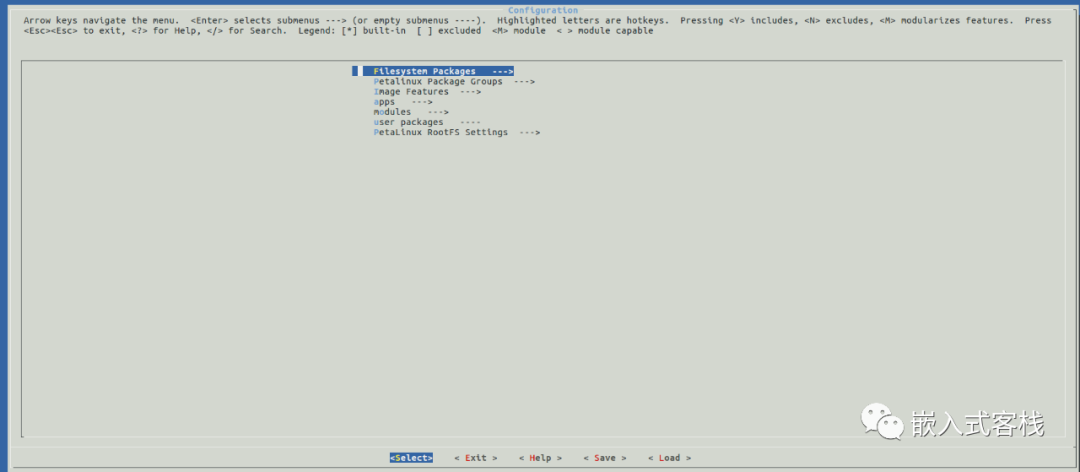Image resolution: width=1080 pixels, height=472 pixels.
Task: Click the Load button
Action: 669,458
